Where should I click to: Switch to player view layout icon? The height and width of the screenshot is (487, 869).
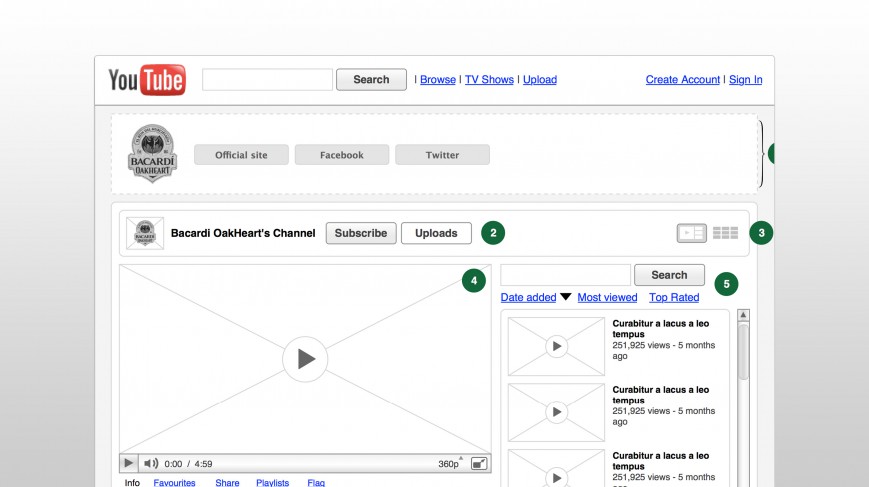pos(692,233)
